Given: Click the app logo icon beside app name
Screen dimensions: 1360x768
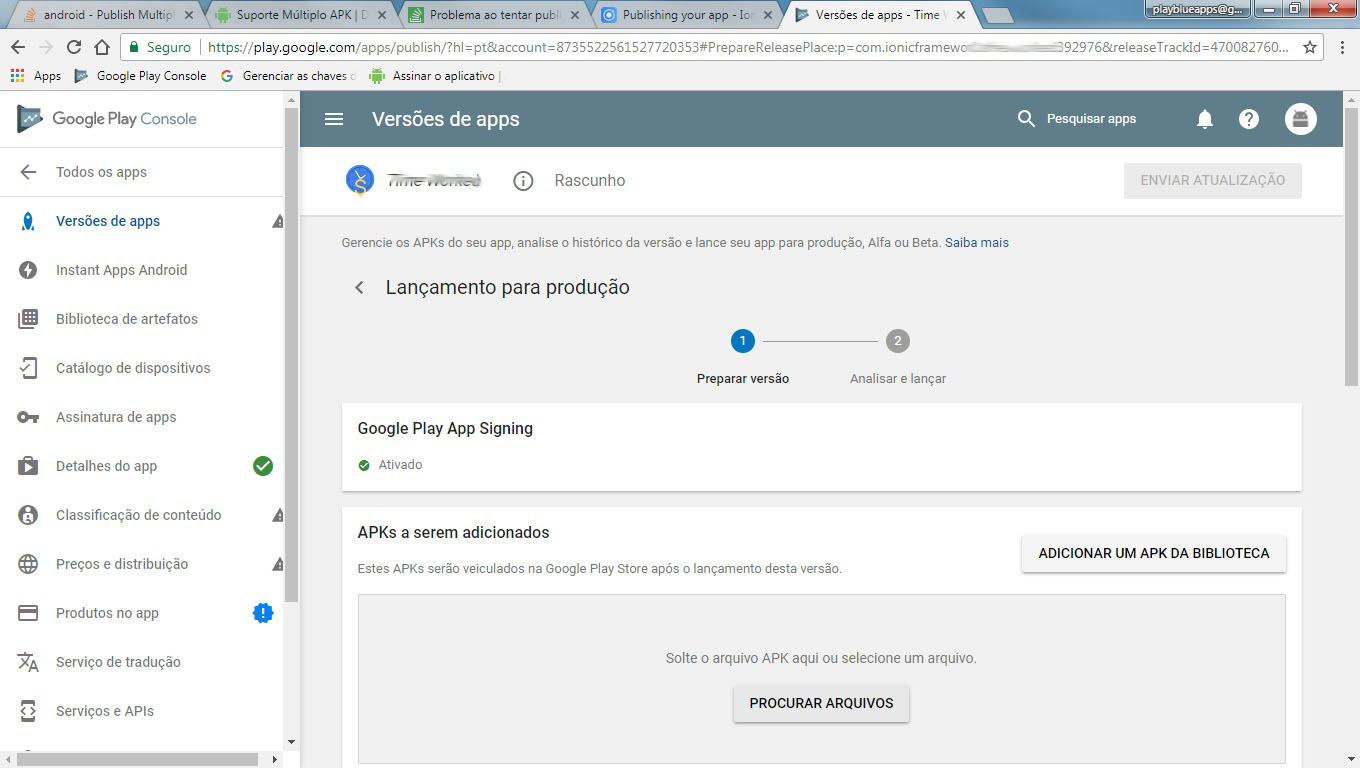Looking at the screenshot, I should click(x=360, y=180).
